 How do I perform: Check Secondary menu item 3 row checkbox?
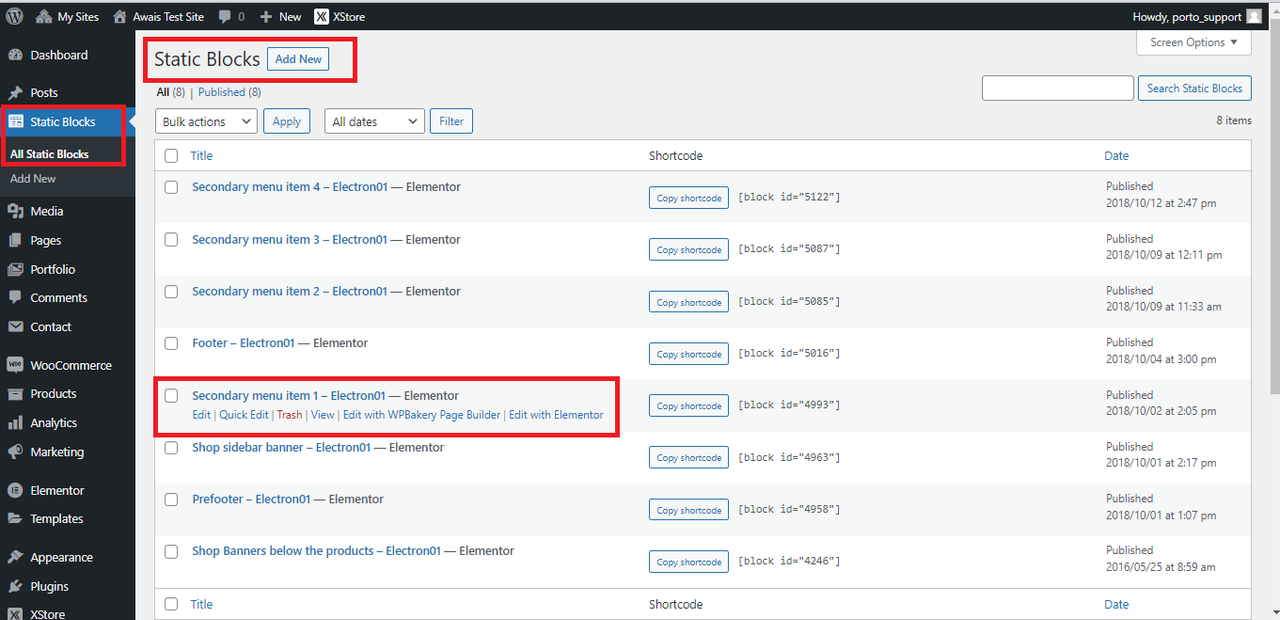pos(171,240)
